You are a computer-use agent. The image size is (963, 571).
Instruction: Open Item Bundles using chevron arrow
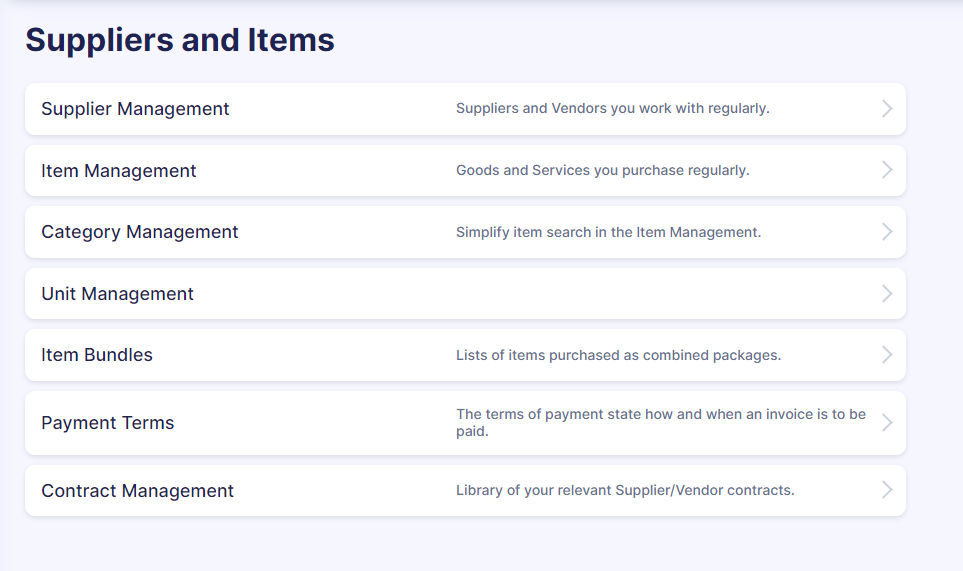pos(887,355)
